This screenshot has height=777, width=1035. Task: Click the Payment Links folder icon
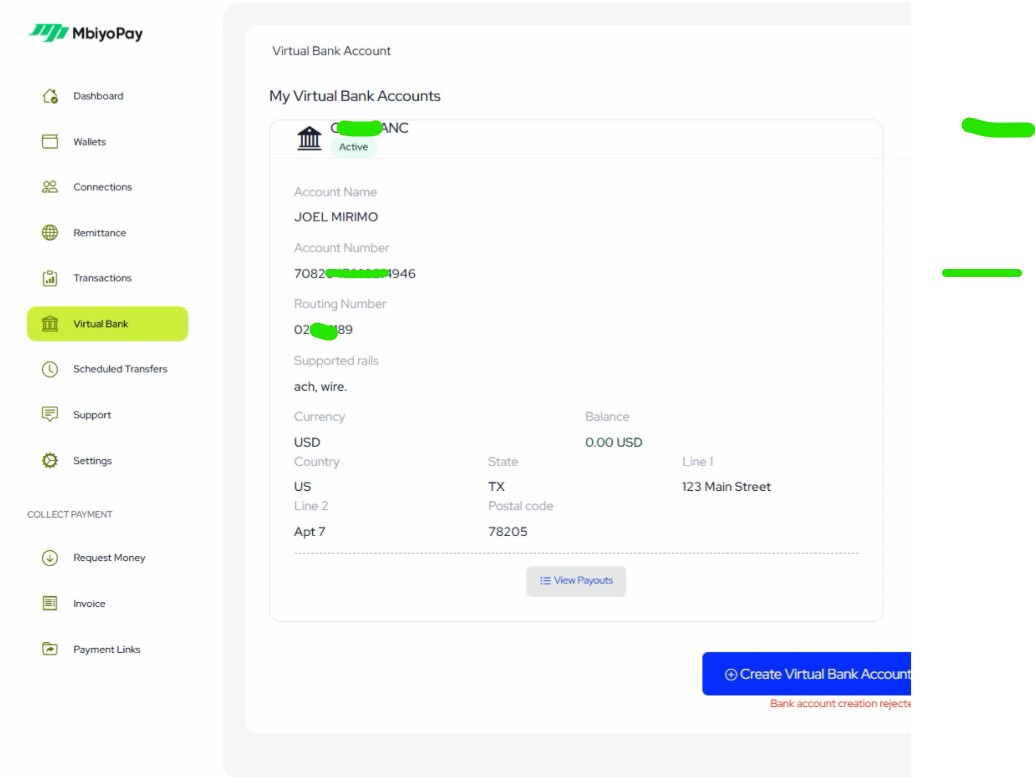[x=50, y=649]
